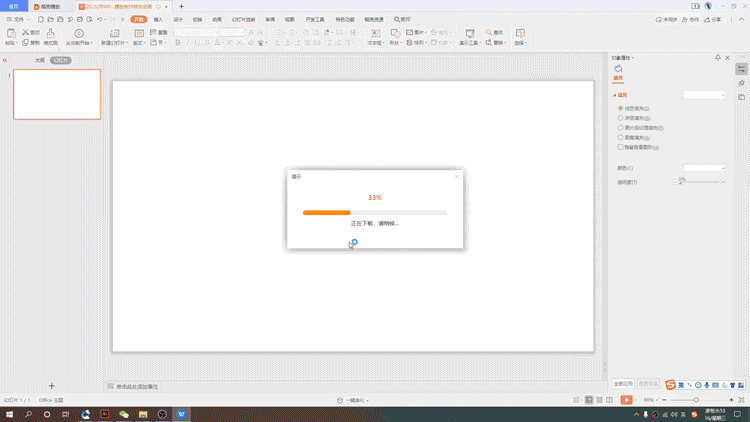Viewport: 750px width, 422px height.
Task: Switch to Normal view in status bar
Action: click(x=589, y=400)
